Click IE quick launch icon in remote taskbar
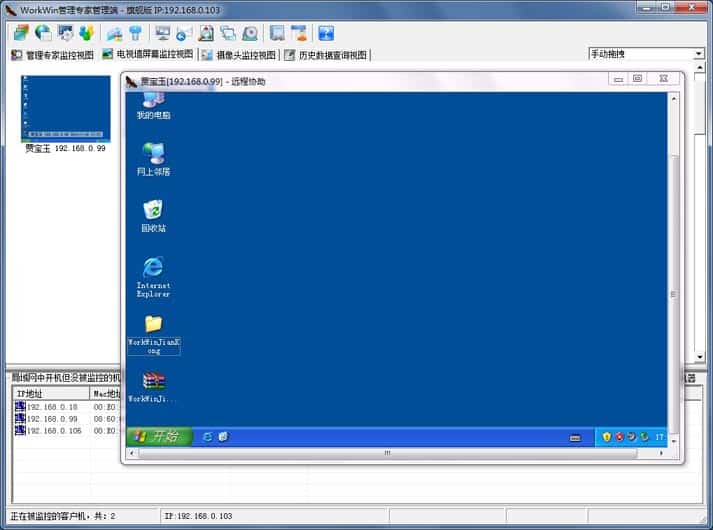The image size is (713, 530). pyautogui.click(x=207, y=437)
